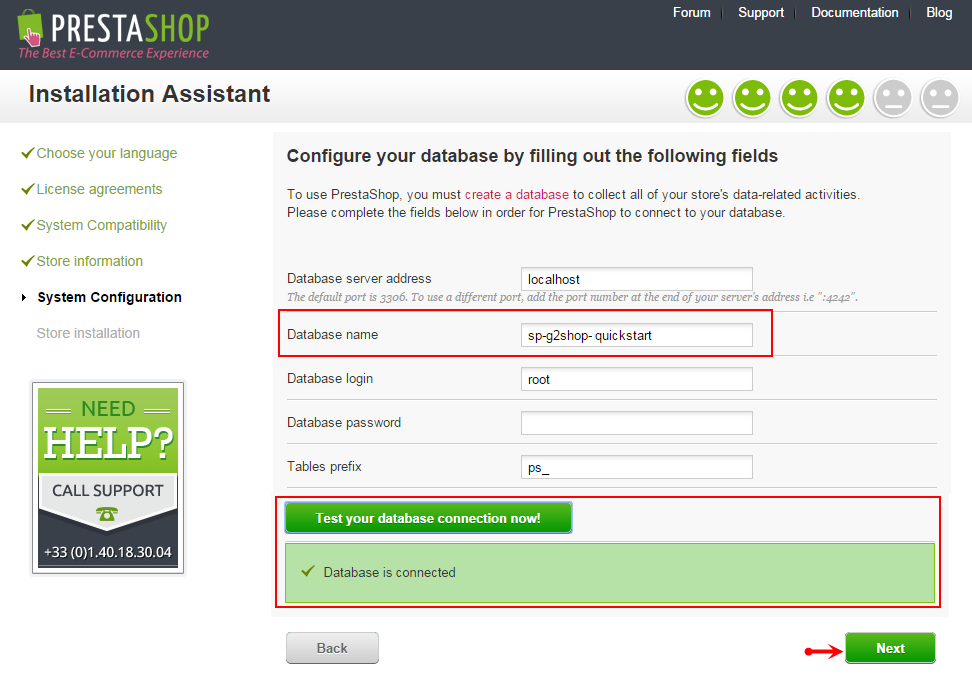This screenshot has height=681, width=972.
Task: Click the 'Database server address' label
Action: point(359,279)
